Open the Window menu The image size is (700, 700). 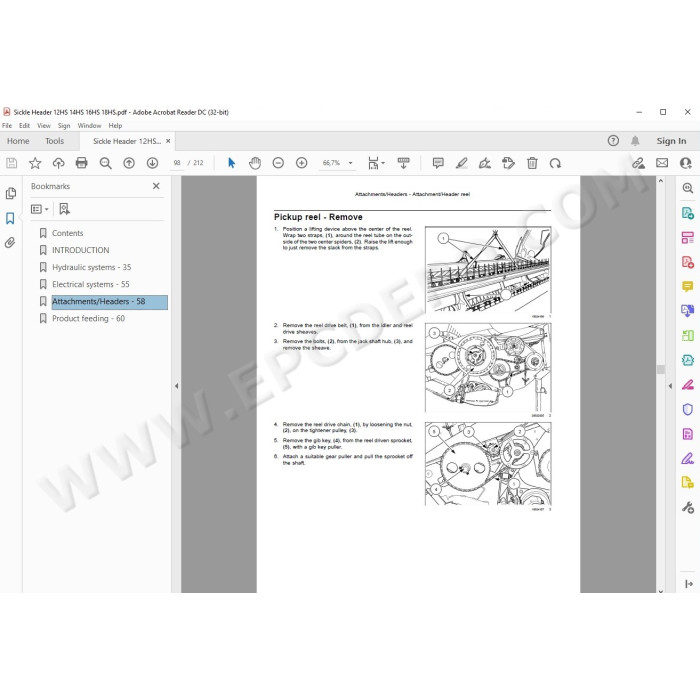(x=89, y=126)
